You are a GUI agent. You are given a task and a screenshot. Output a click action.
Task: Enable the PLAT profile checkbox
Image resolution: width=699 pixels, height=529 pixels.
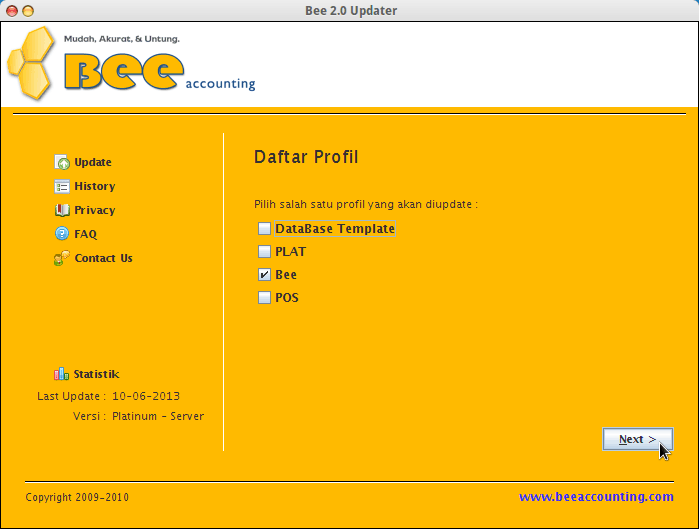tap(264, 251)
